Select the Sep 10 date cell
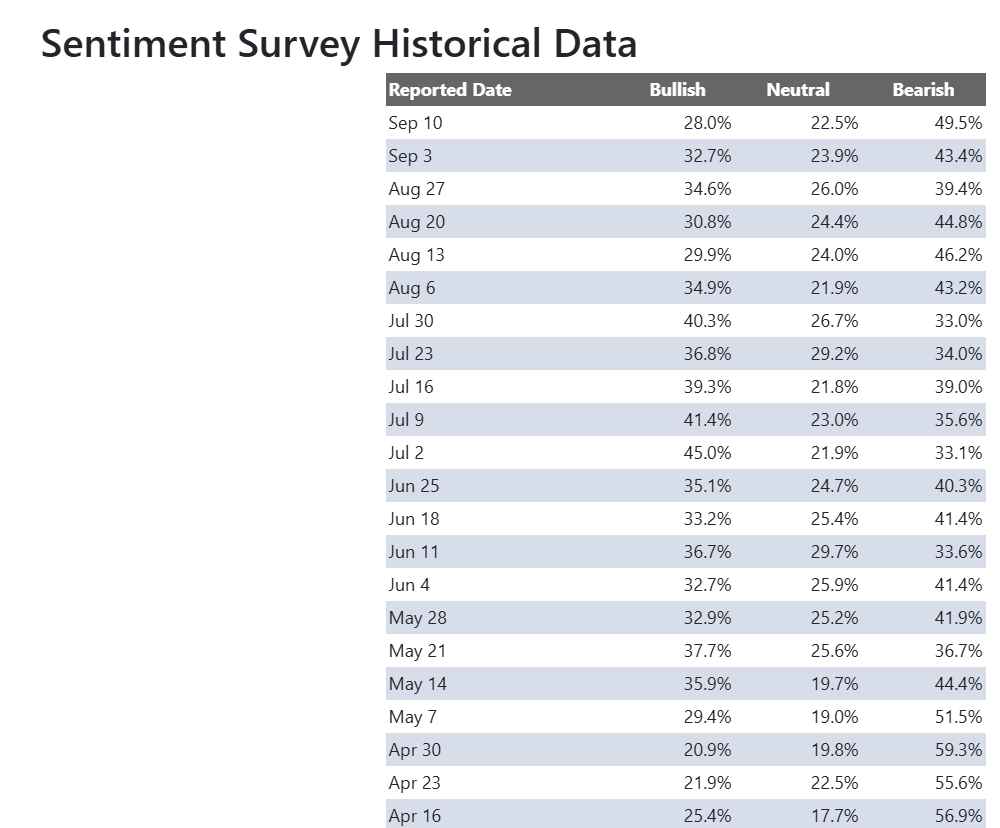1000x828 pixels. pos(415,123)
